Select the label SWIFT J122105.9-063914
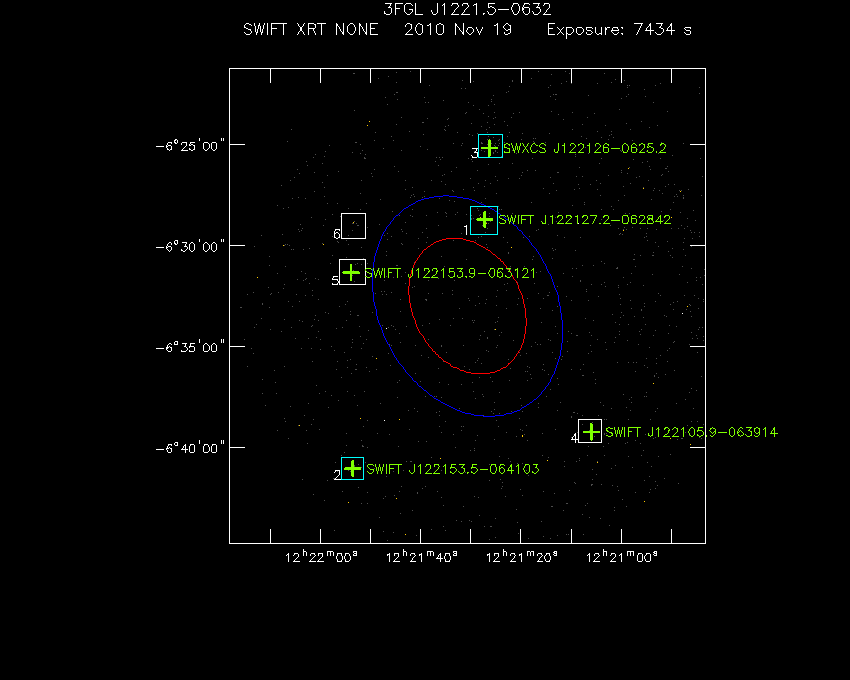Screen dimensions: 850x680 692,432
